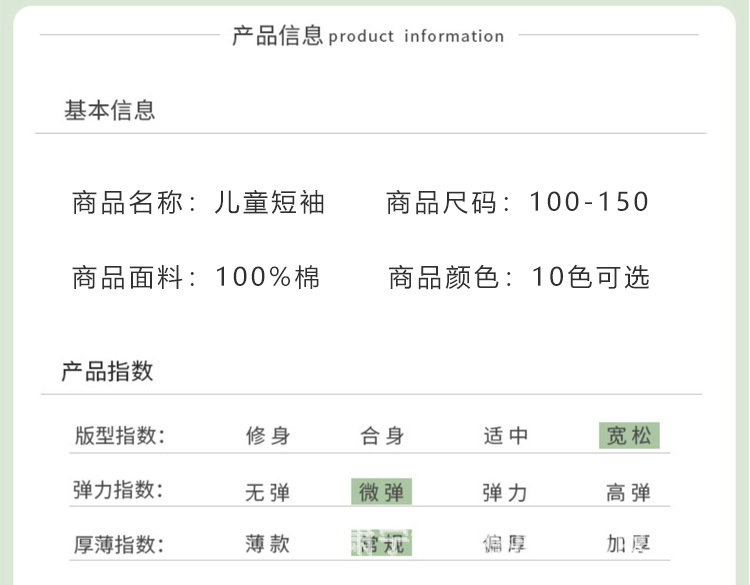Click the highlighted 微弹 option
Image resolution: width=750 pixels, height=585 pixels.
coord(382,492)
